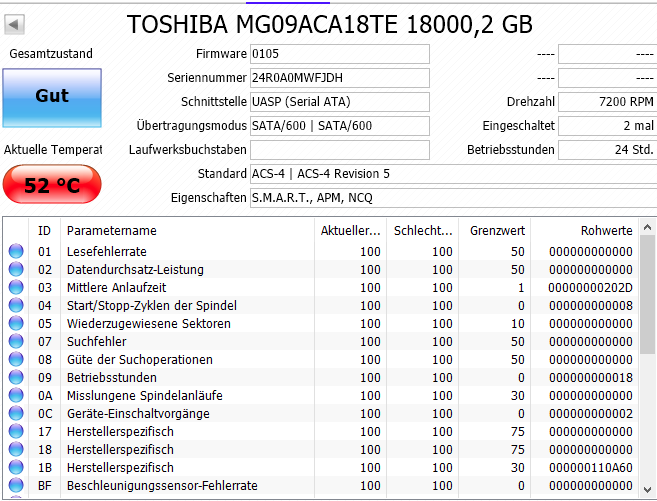
Task: Click the status orb for Lesefehlerrate
Action: pos(16,251)
